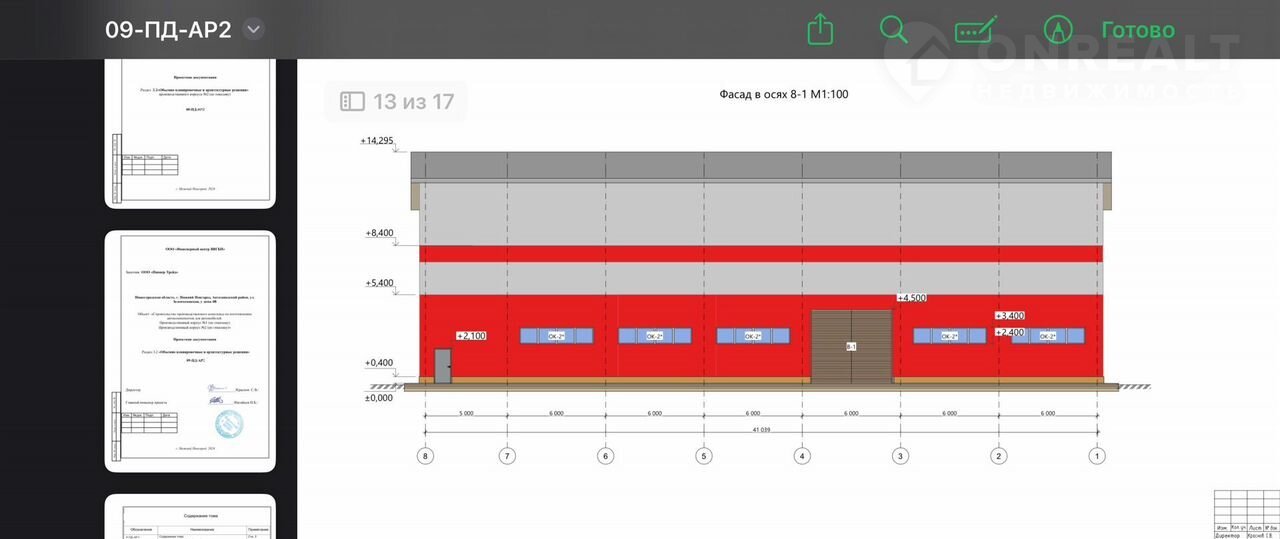This screenshot has width=1280, height=539.
Task: Click axis marker circle number 8
Action: (x=425, y=456)
